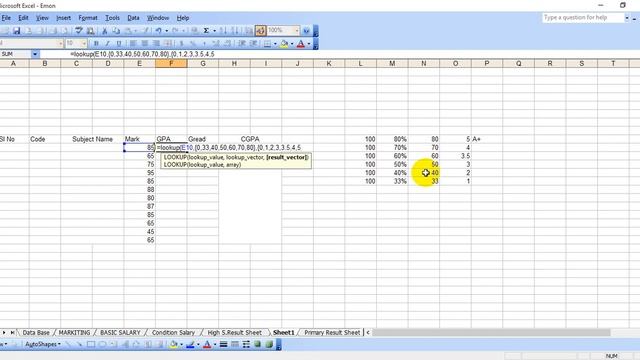Open the Font Size dropdown
The height and width of the screenshot is (360, 640).
pos(84,44)
